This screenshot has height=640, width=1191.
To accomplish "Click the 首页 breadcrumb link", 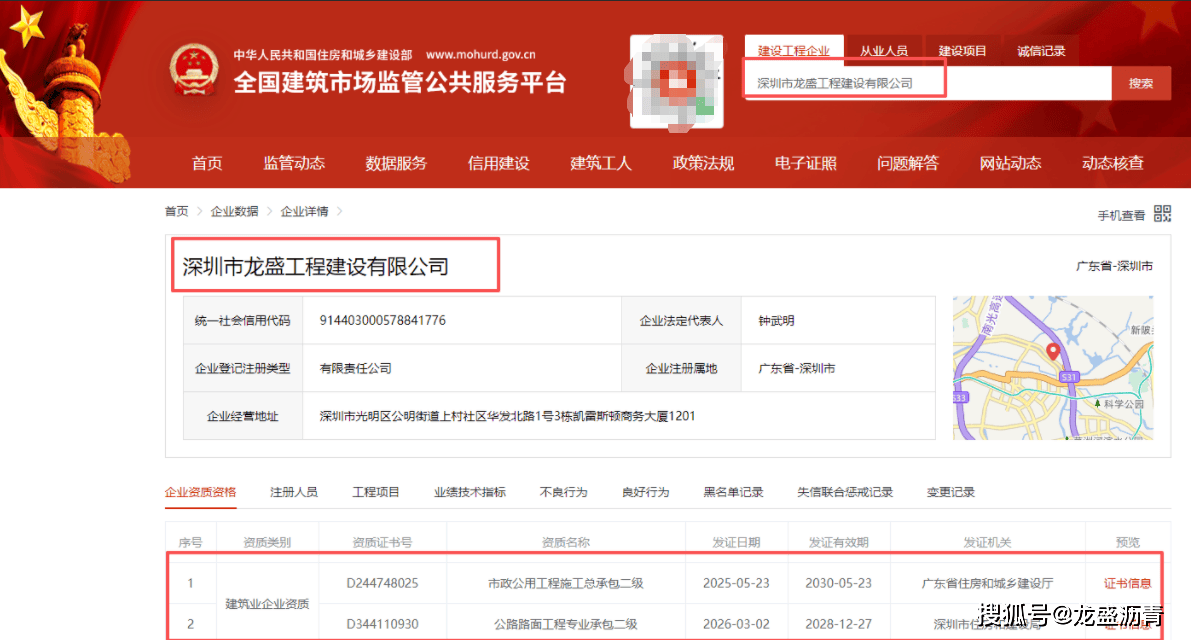I will click(x=176, y=211).
